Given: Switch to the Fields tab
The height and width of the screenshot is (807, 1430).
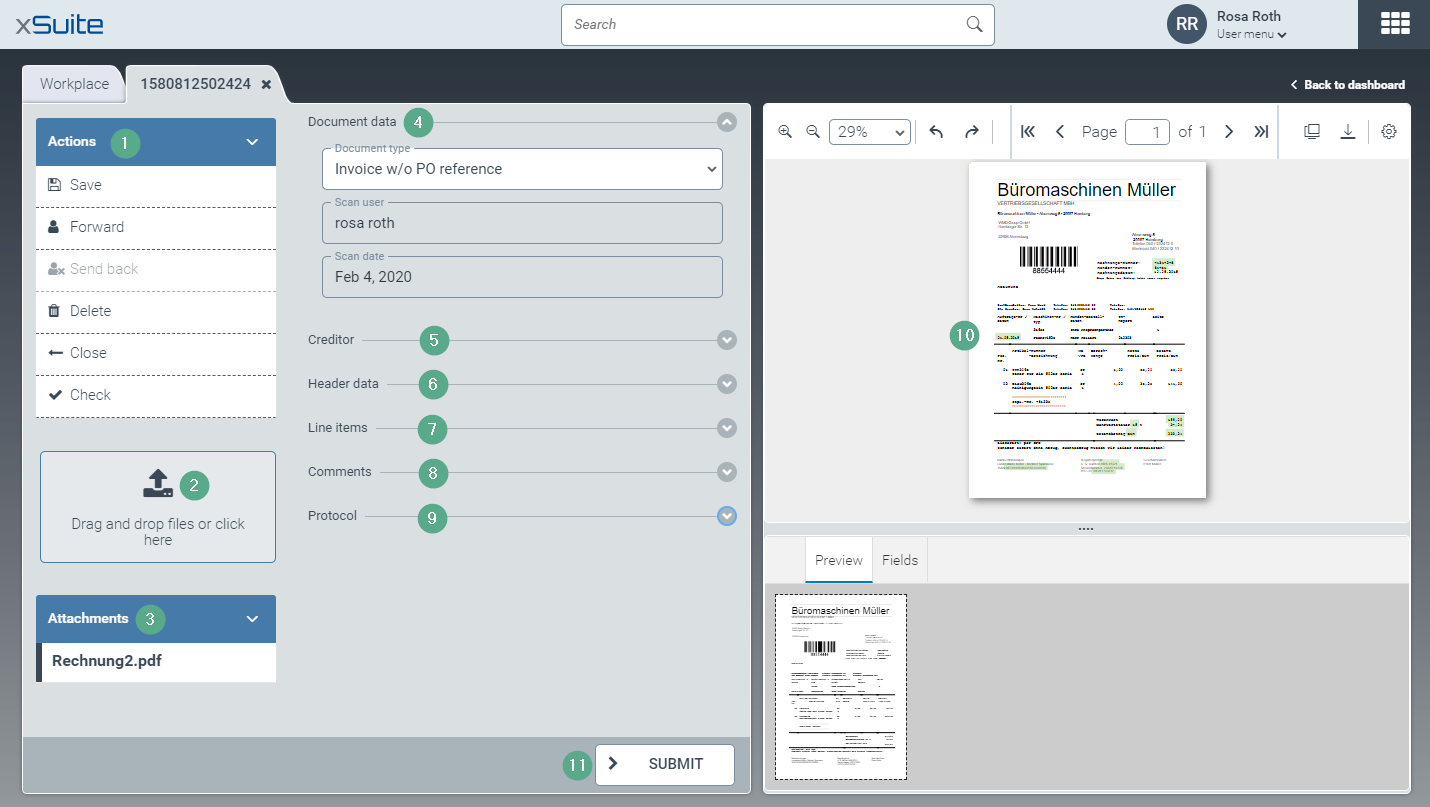Looking at the screenshot, I should point(899,560).
